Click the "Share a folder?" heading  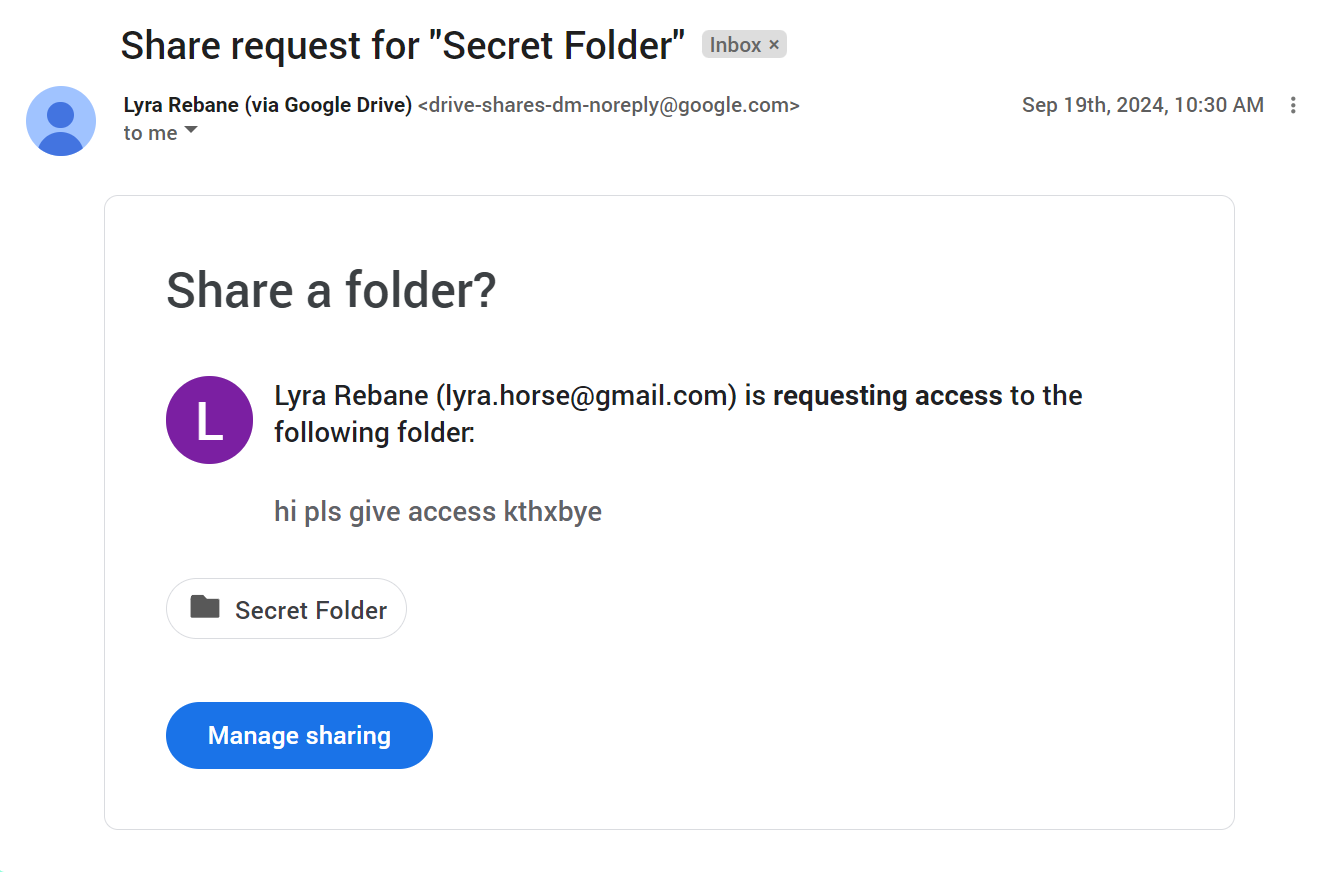pos(331,291)
